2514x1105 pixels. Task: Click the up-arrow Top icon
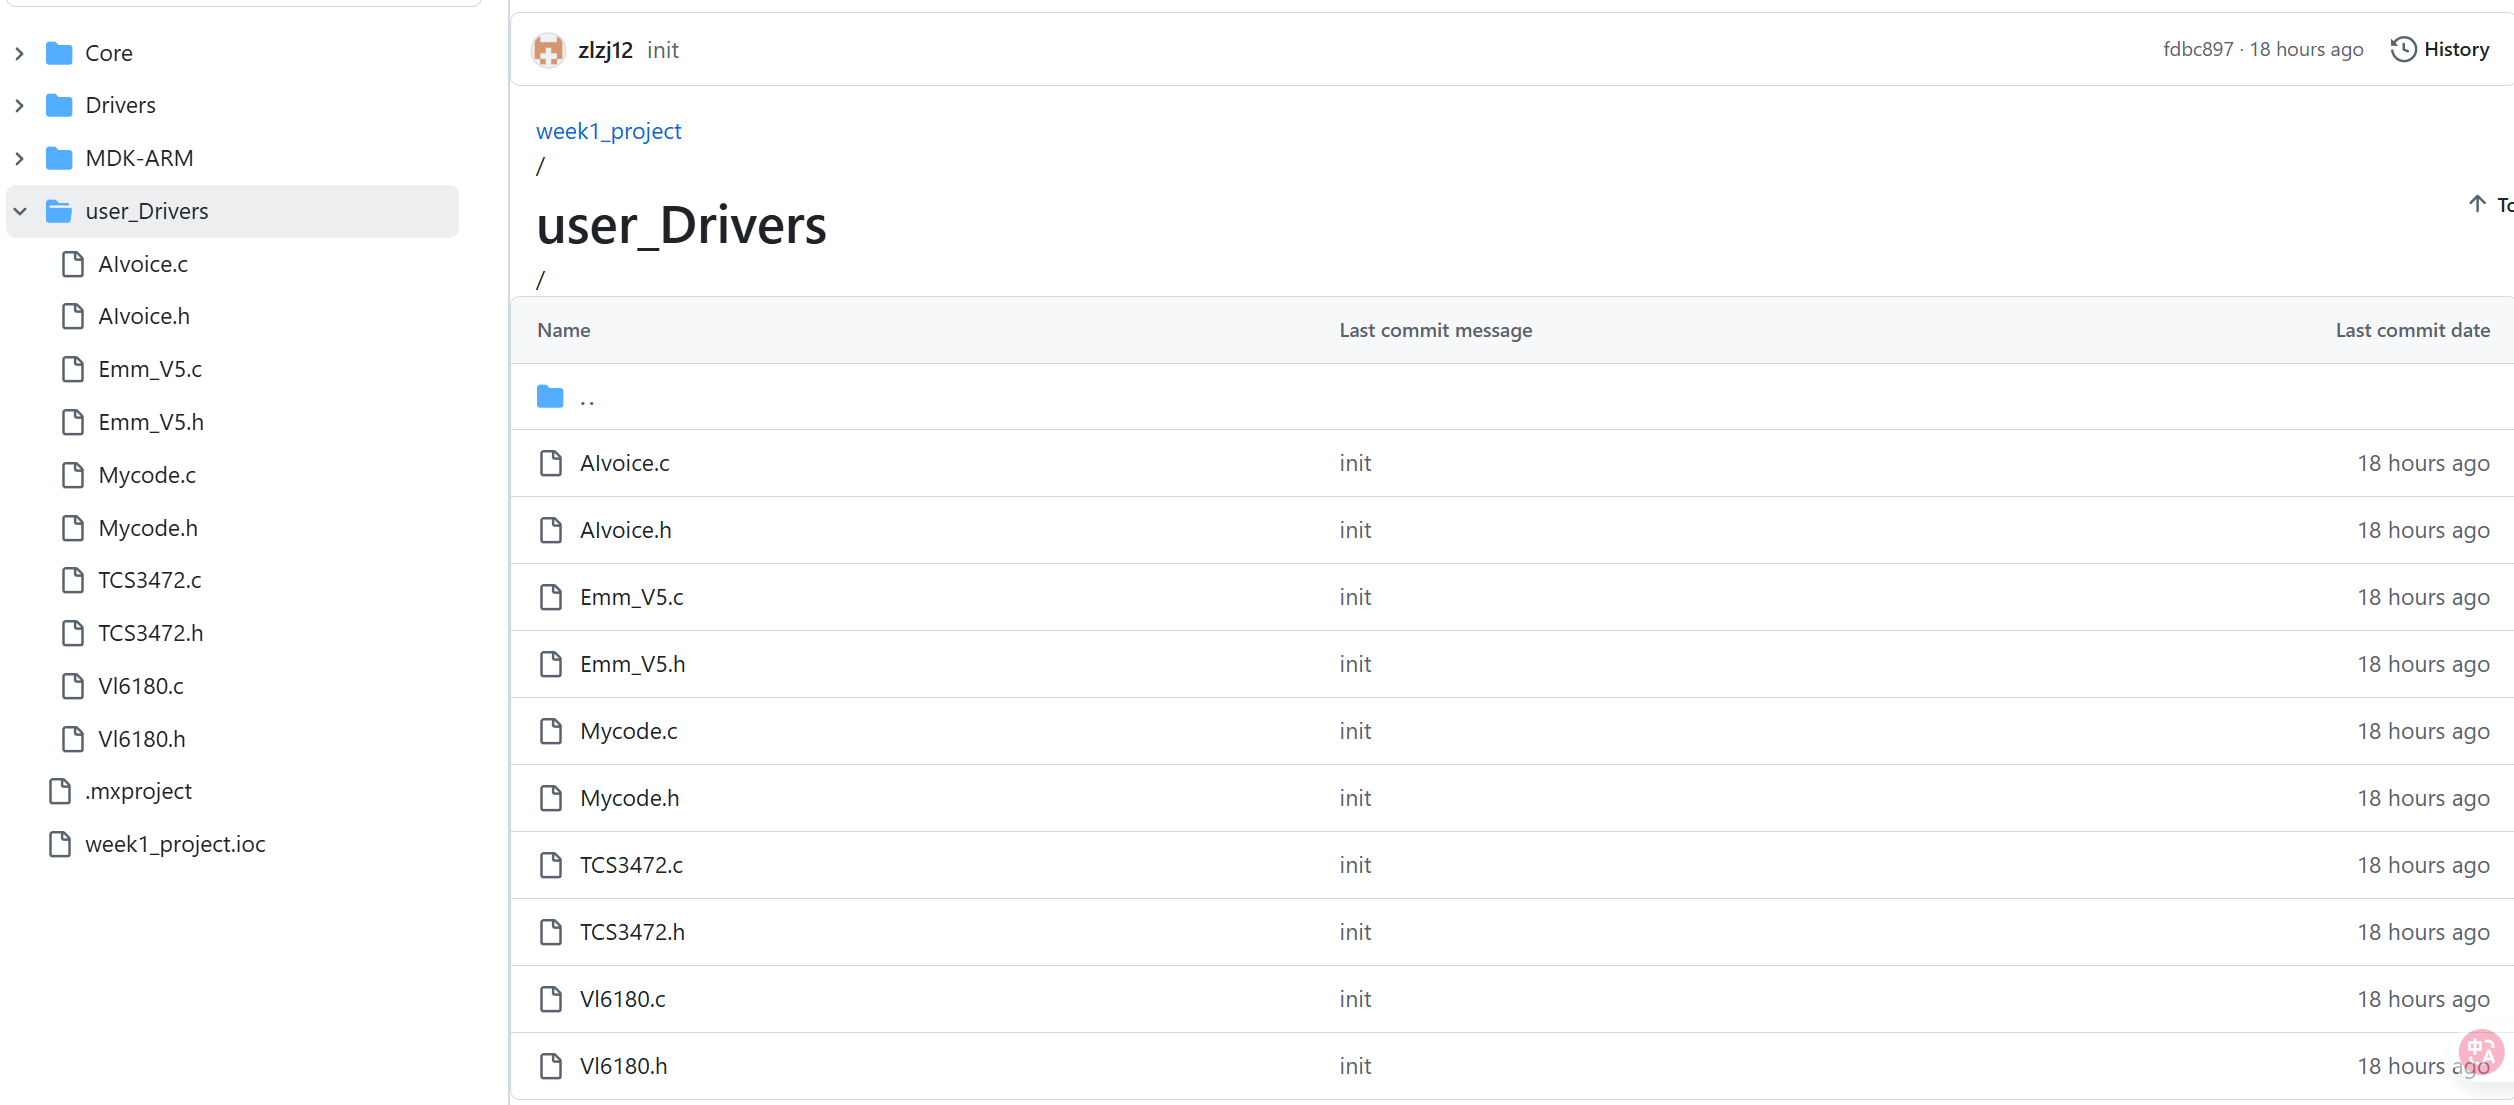(2477, 204)
